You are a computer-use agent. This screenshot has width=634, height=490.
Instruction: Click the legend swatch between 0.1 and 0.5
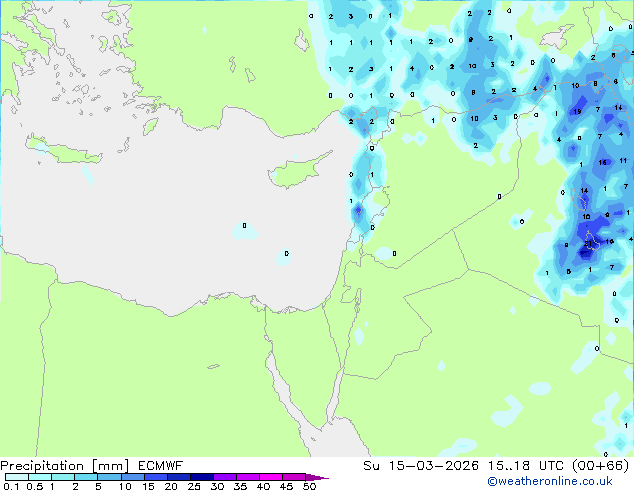coord(17,477)
